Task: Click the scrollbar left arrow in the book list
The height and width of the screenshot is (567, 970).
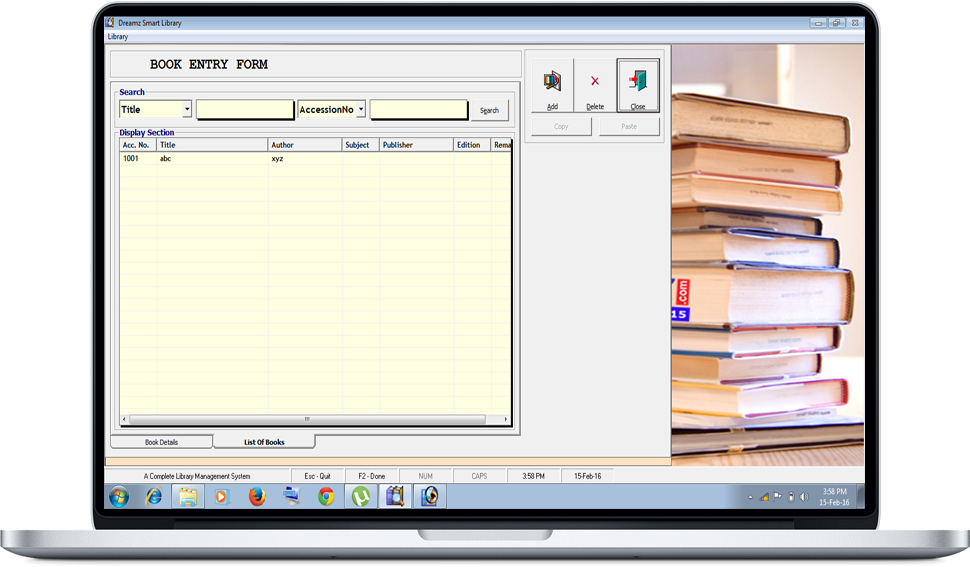Action: [124, 419]
